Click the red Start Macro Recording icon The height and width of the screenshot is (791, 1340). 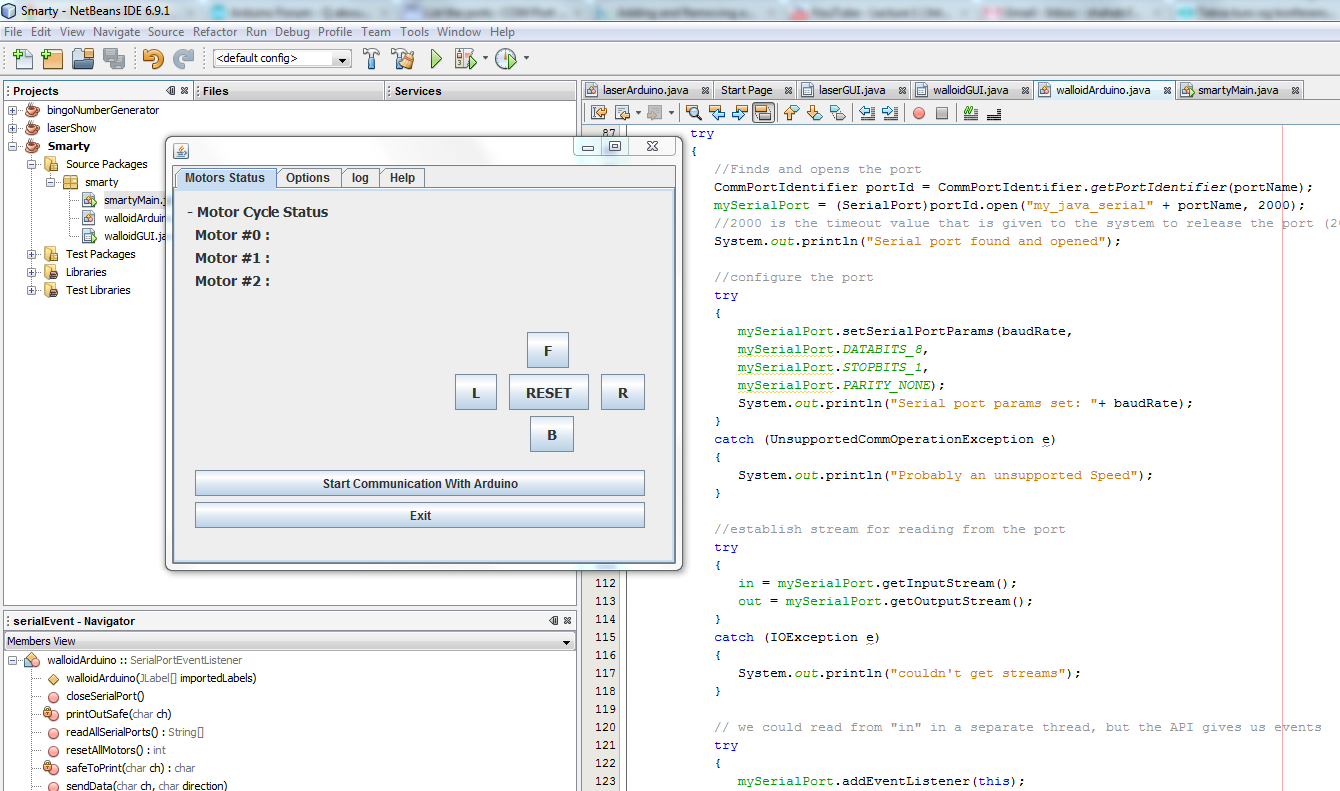918,112
